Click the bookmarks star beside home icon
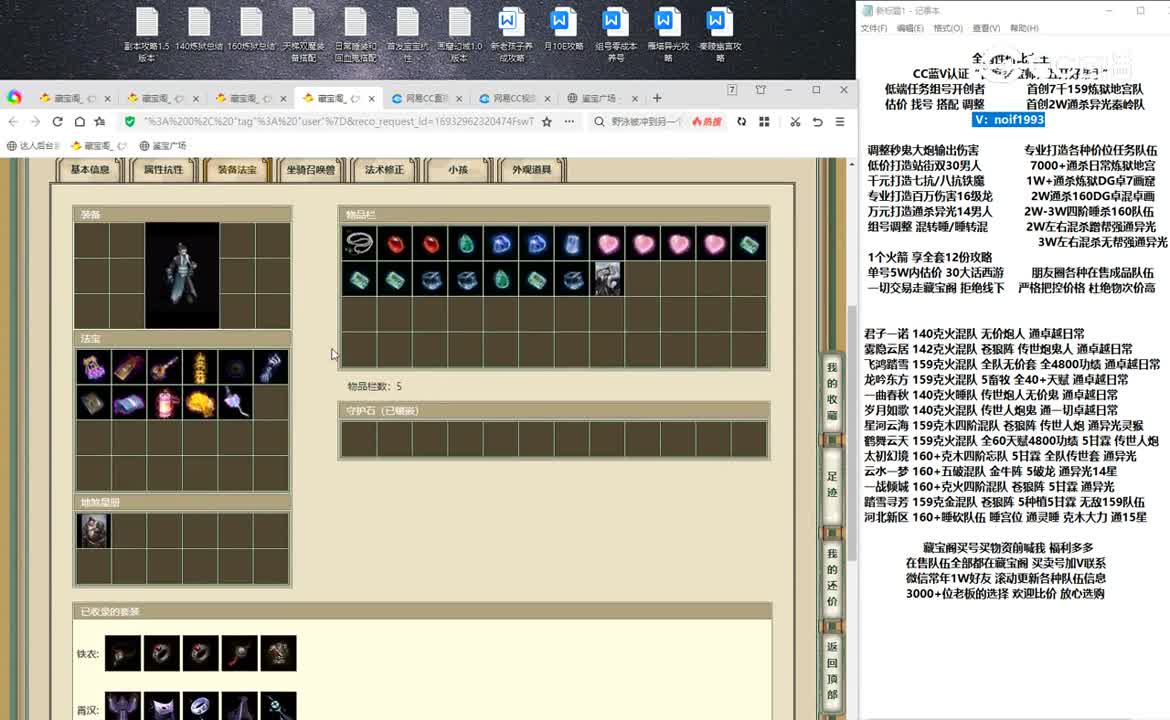The width and height of the screenshot is (1170, 720). pos(100,122)
